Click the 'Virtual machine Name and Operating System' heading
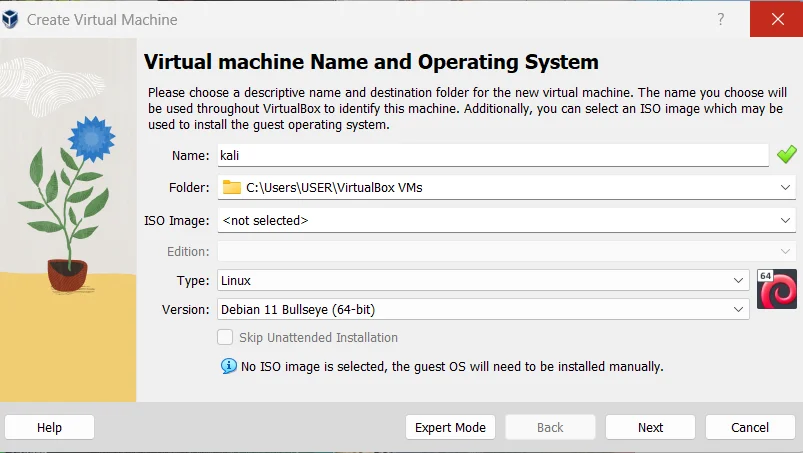The height and width of the screenshot is (453, 803). [x=371, y=62]
